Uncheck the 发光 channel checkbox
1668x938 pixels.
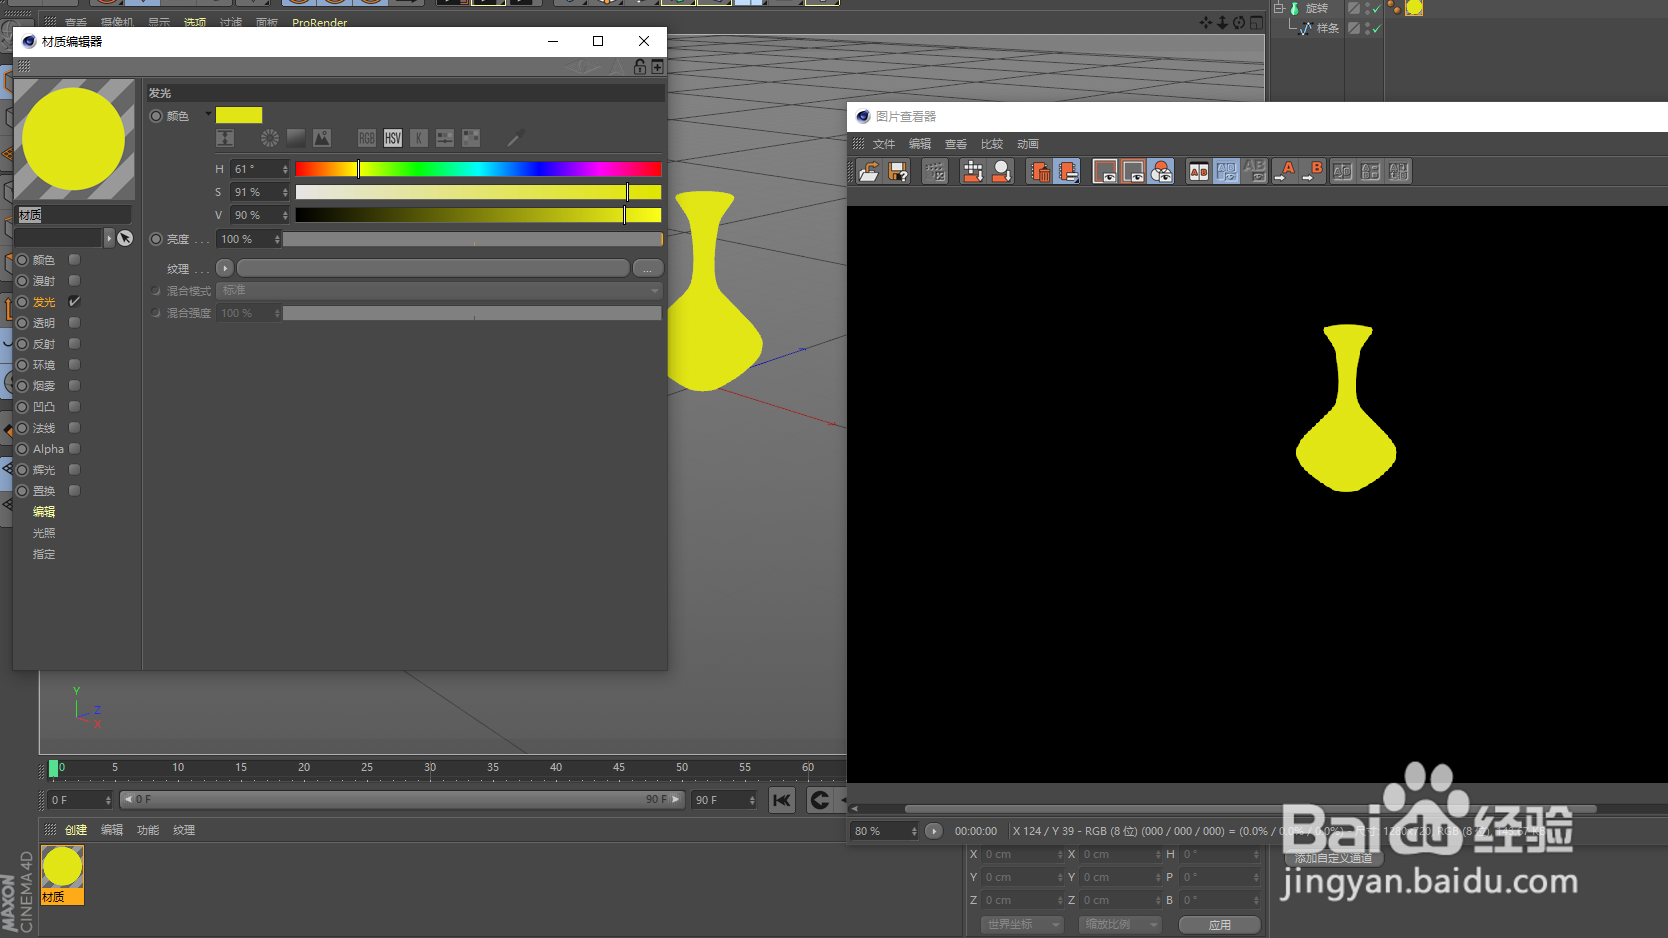click(74, 301)
